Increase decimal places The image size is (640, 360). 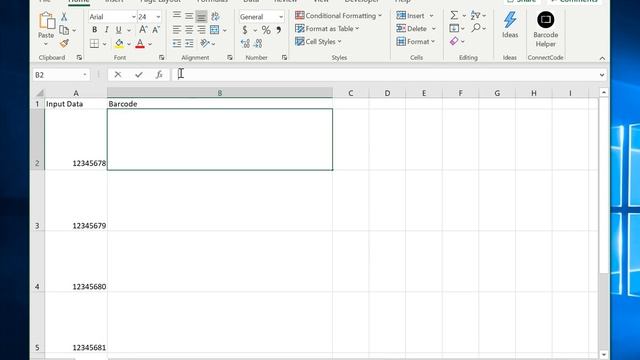pyautogui.click(x=245, y=43)
